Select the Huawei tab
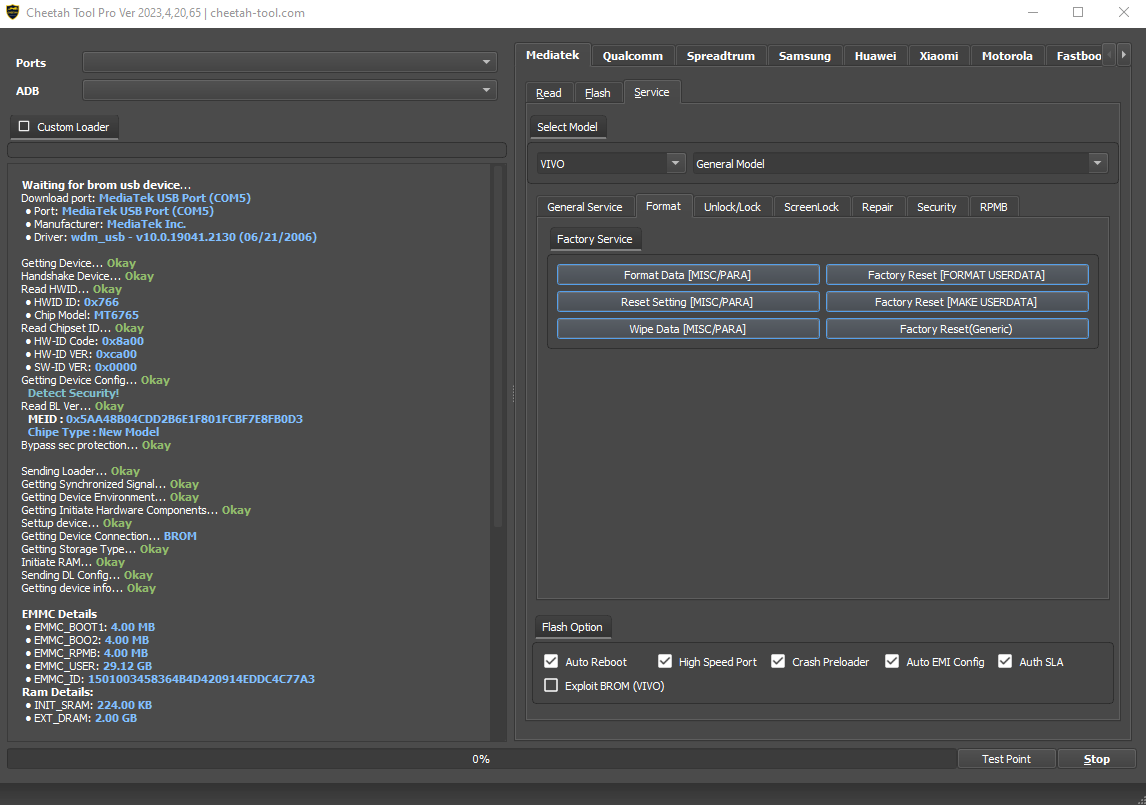 [875, 56]
